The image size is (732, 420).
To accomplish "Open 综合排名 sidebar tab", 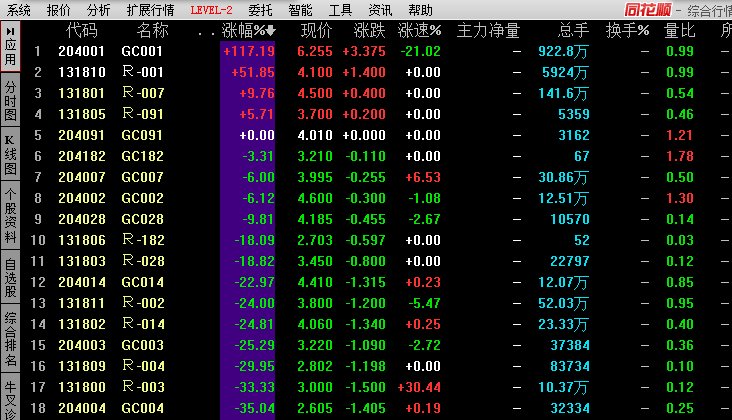I will click(10, 339).
